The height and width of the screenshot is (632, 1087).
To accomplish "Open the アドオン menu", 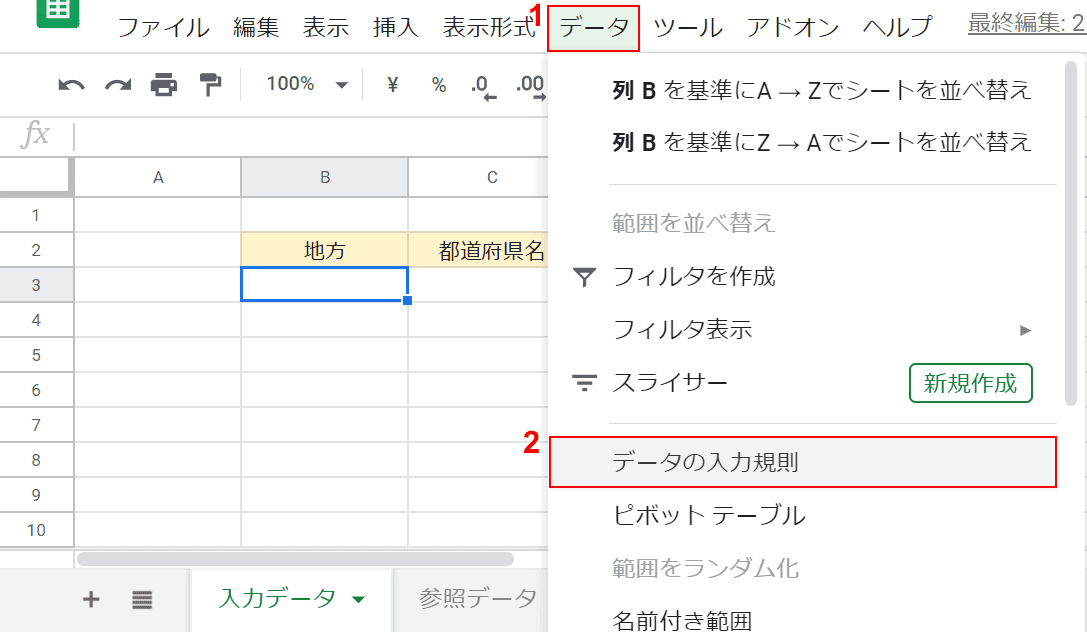I will [792, 28].
